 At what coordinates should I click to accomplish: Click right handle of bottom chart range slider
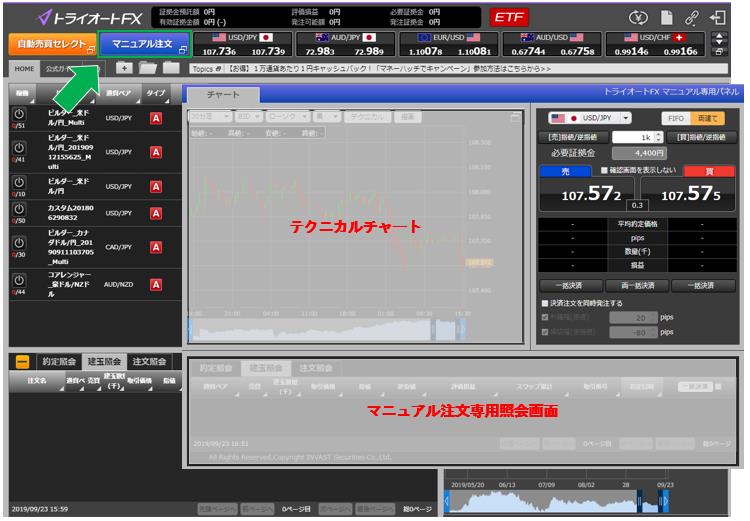pyautogui.click(x=663, y=501)
